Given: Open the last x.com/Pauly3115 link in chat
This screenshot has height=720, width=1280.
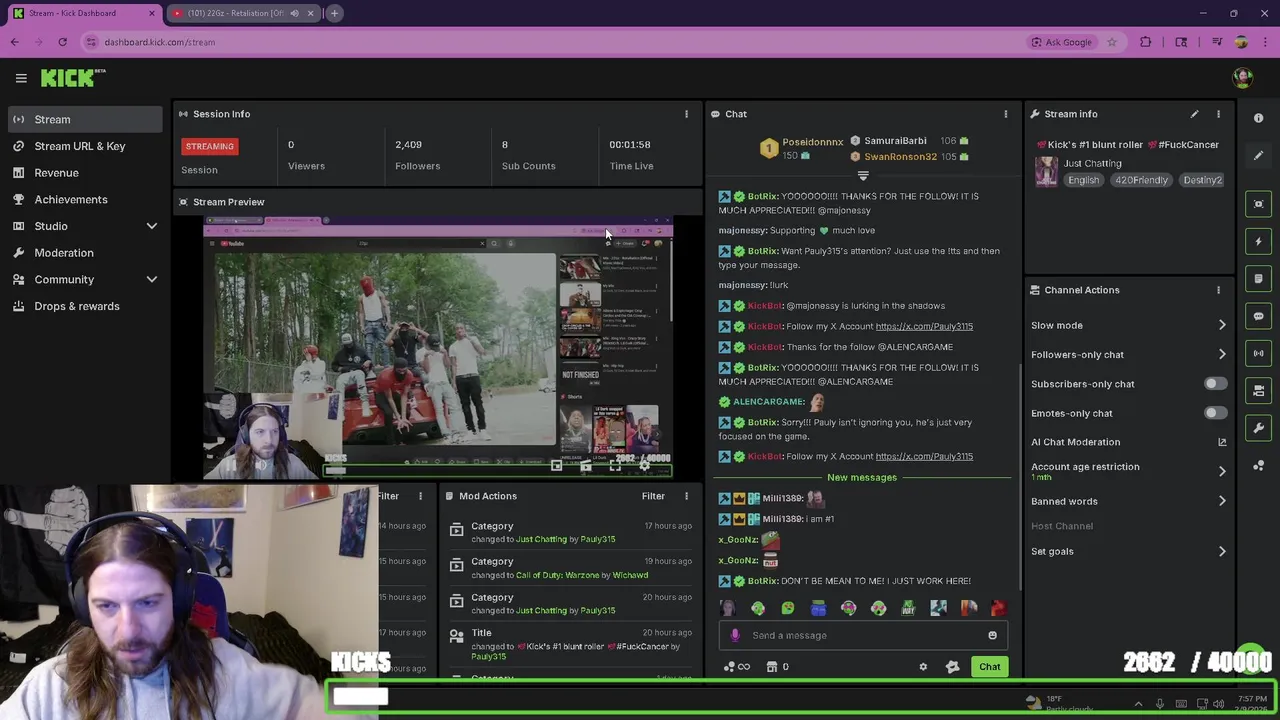Looking at the screenshot, I should (924, 456).
